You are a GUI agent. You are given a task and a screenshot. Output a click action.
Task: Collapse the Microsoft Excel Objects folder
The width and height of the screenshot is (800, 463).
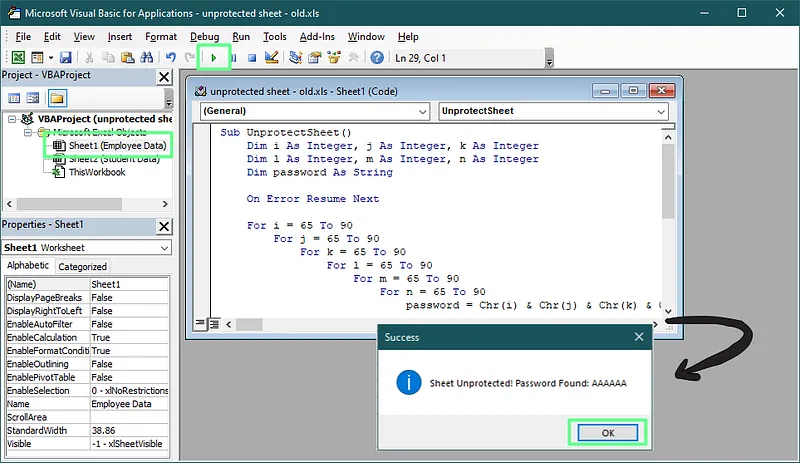coord(28,132)
